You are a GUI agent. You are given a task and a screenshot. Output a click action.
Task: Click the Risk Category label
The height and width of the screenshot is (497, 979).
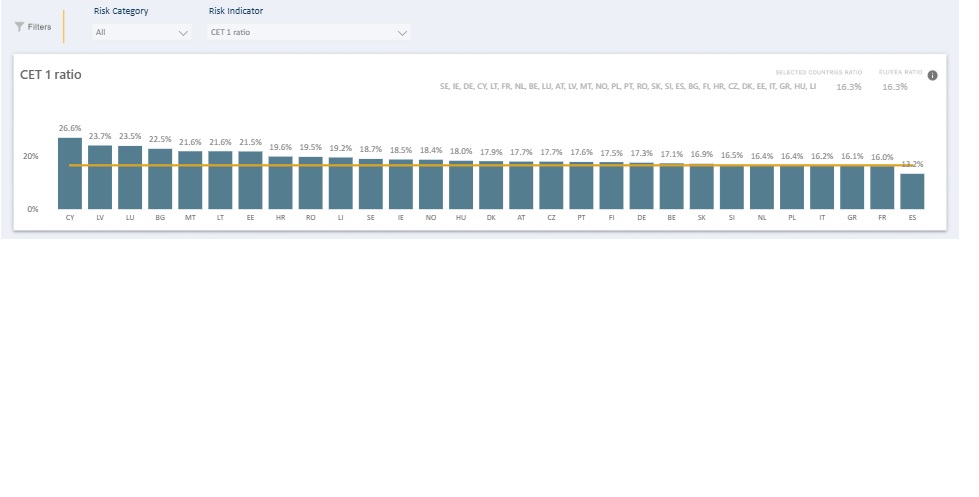[121, 11]
